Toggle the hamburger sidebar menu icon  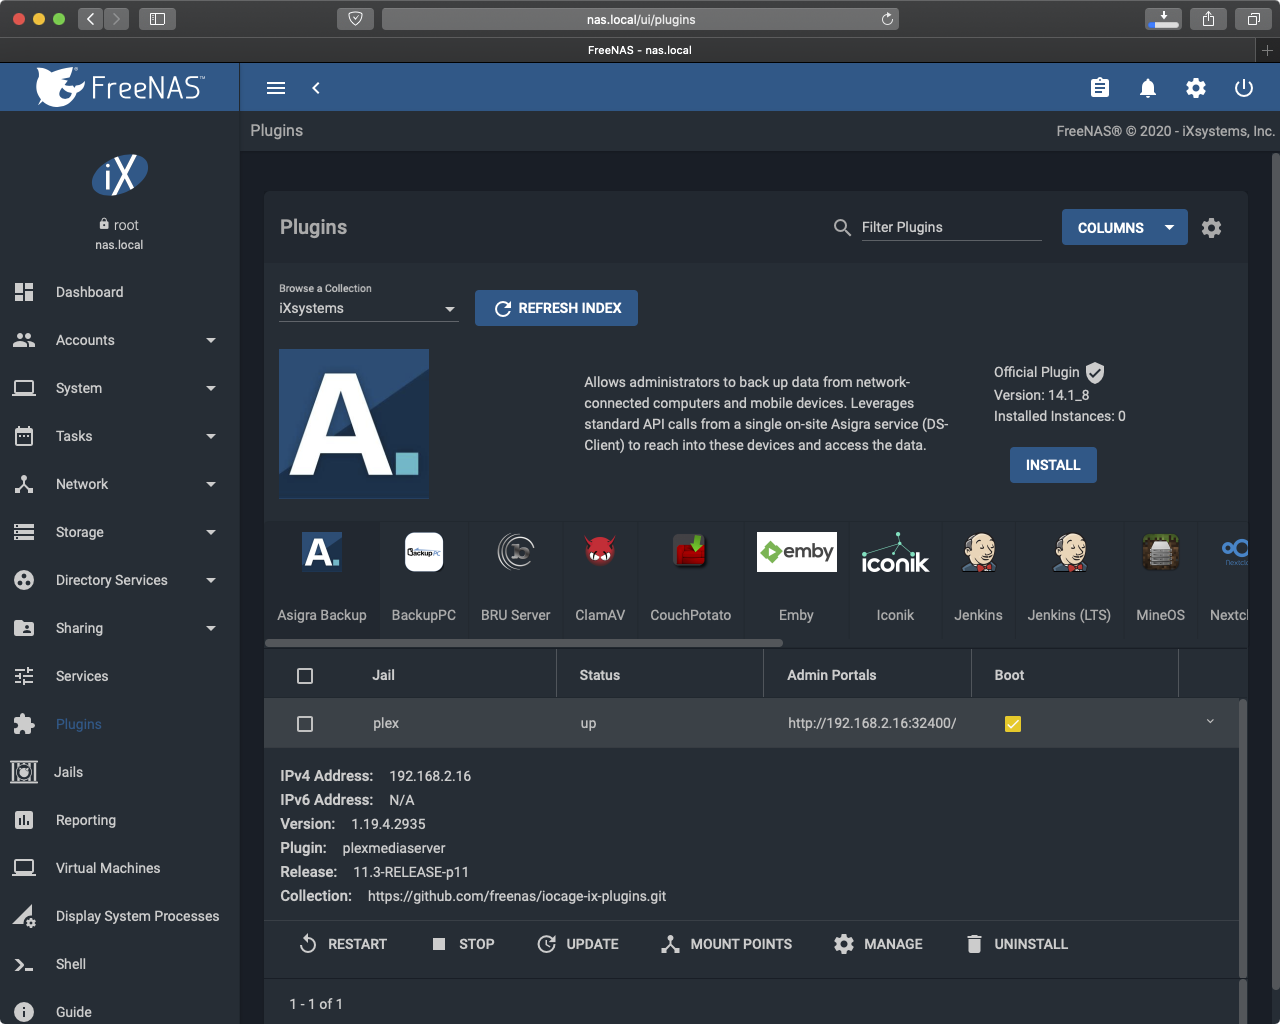click(x=276, y=88)
